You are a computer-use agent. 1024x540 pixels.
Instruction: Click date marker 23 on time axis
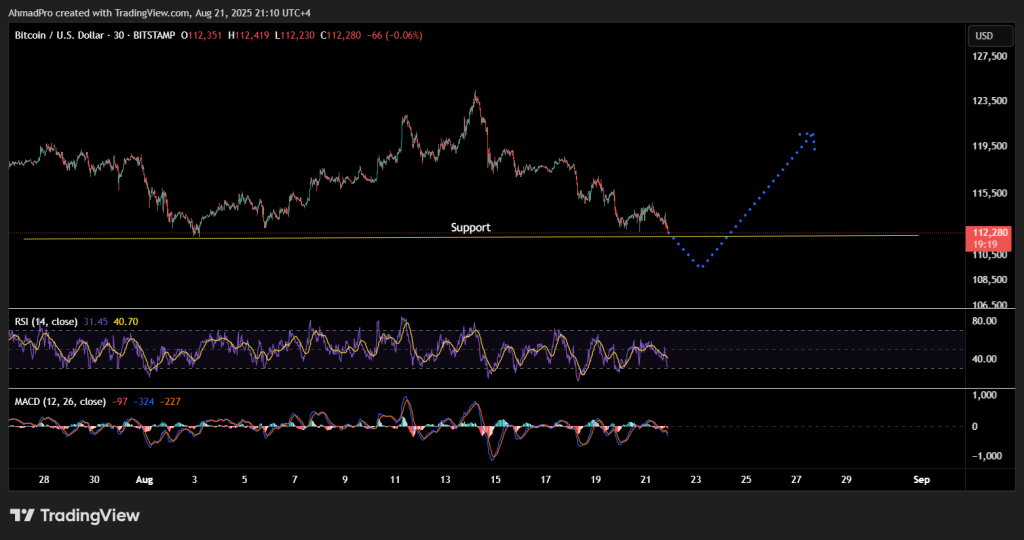(696, 480)
